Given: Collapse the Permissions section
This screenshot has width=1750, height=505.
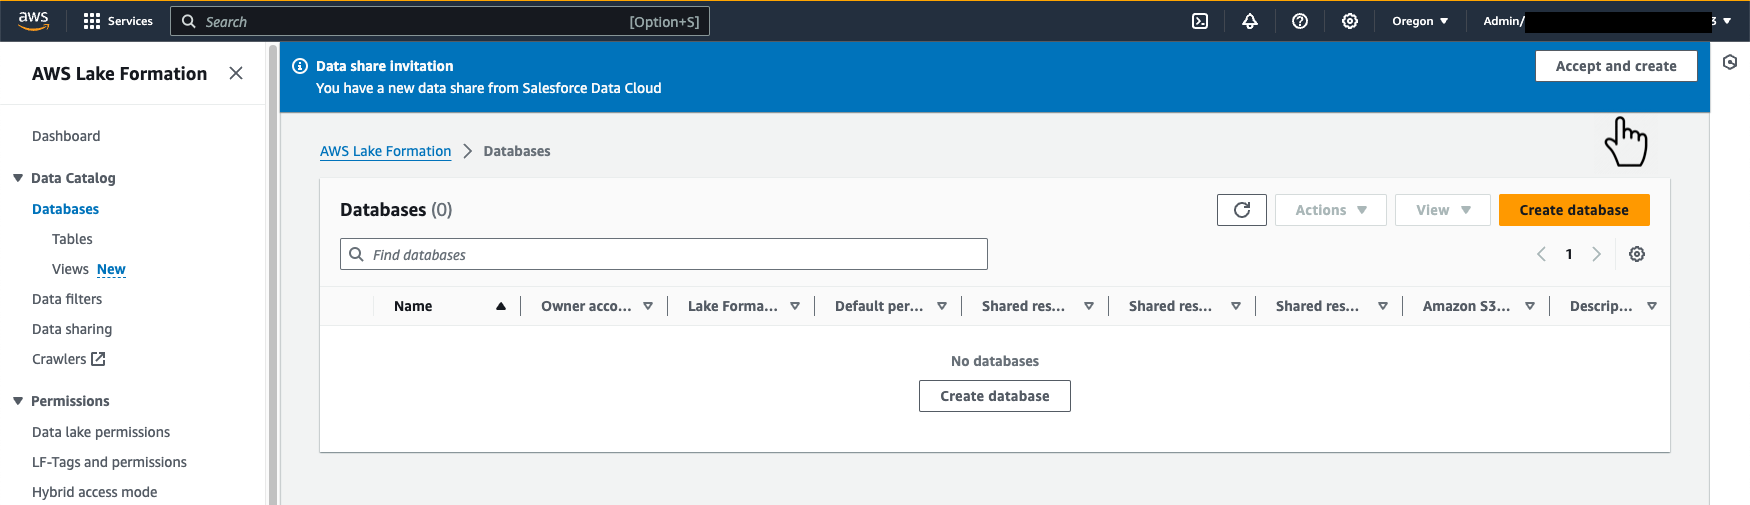Looking at the screenshot, I should [18, 401].
